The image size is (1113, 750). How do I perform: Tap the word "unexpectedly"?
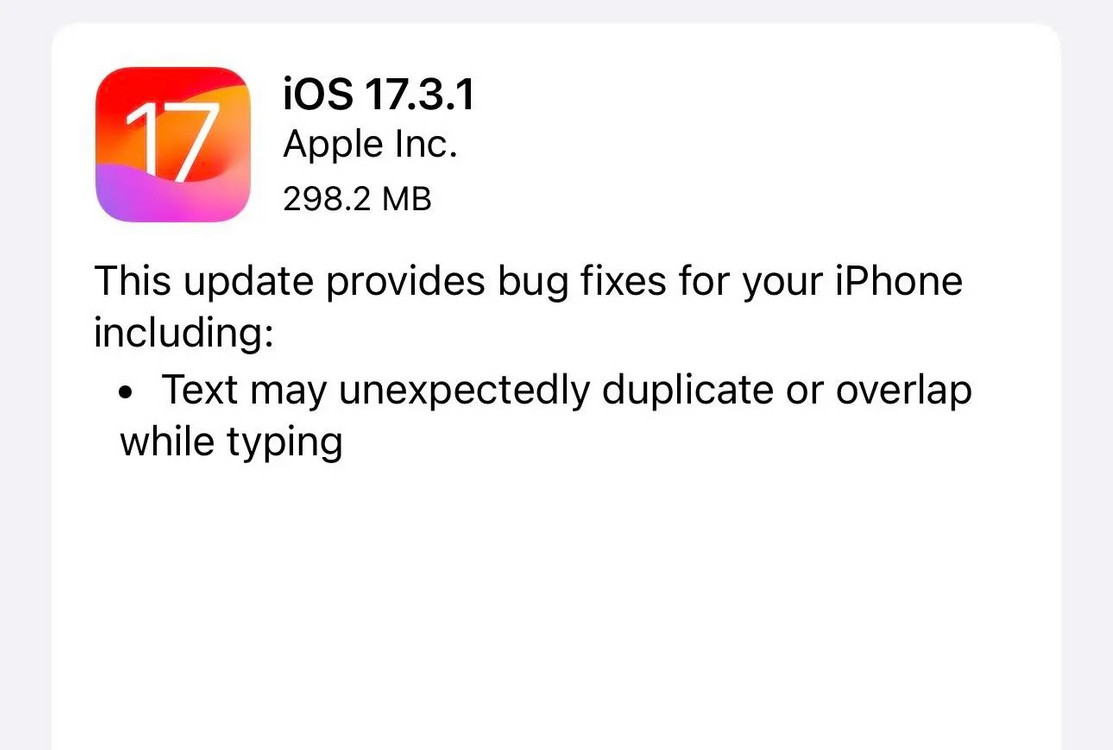point(464,391)
